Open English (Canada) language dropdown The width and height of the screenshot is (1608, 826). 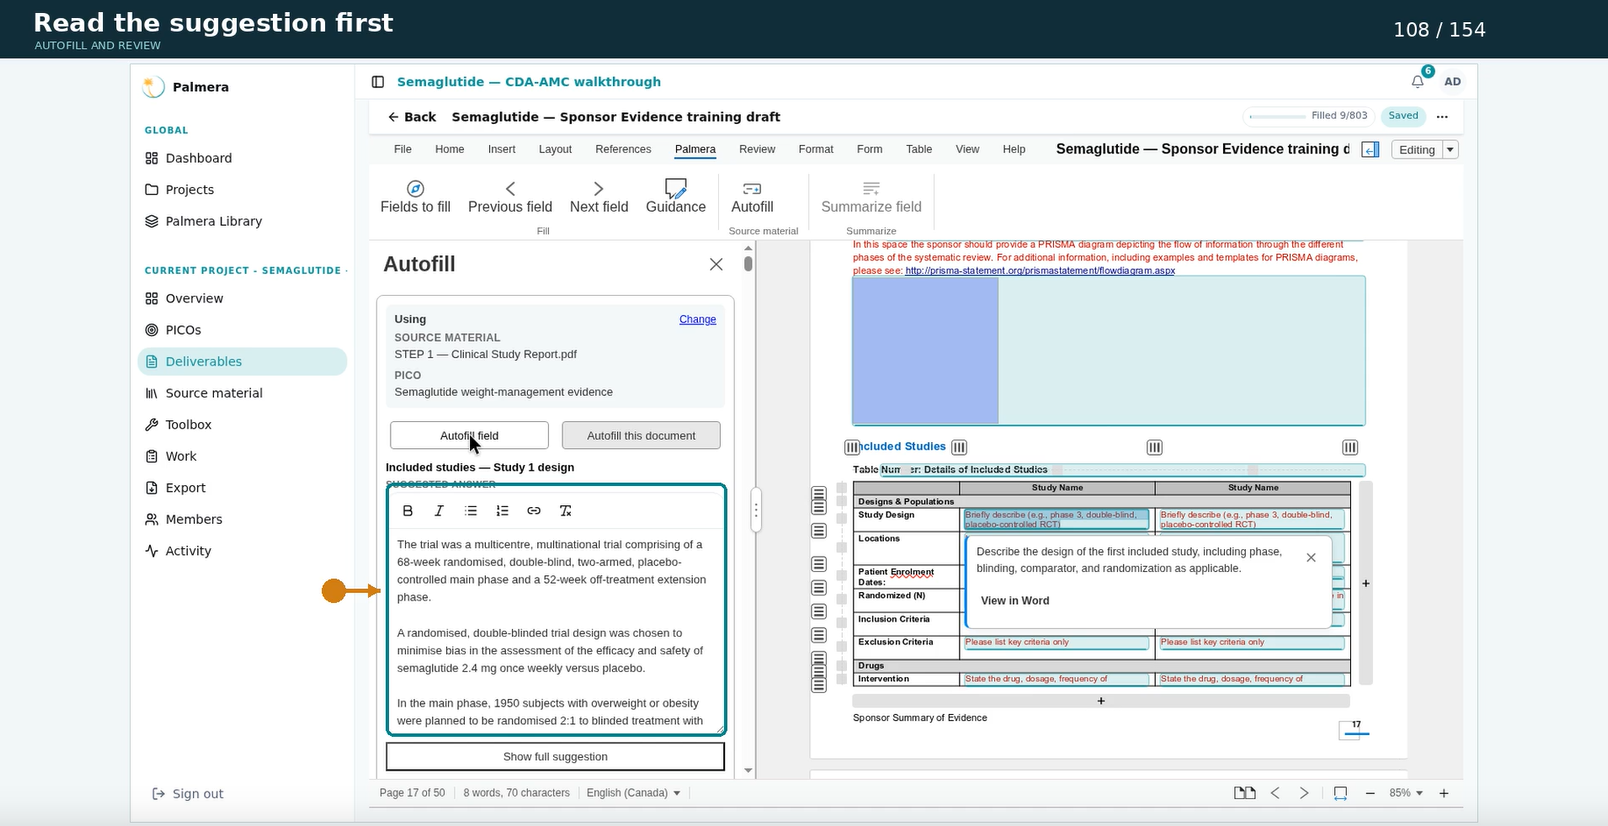click(633, 793)
